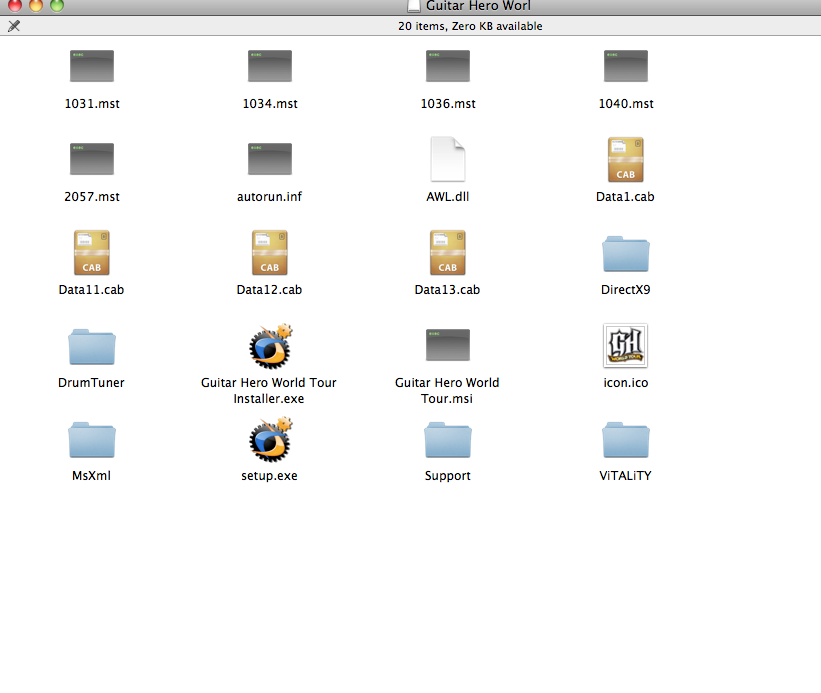Click the 'Guitar Hero World Tour Installer.exe' name label

pyautogui.click(x=269, y=391)
